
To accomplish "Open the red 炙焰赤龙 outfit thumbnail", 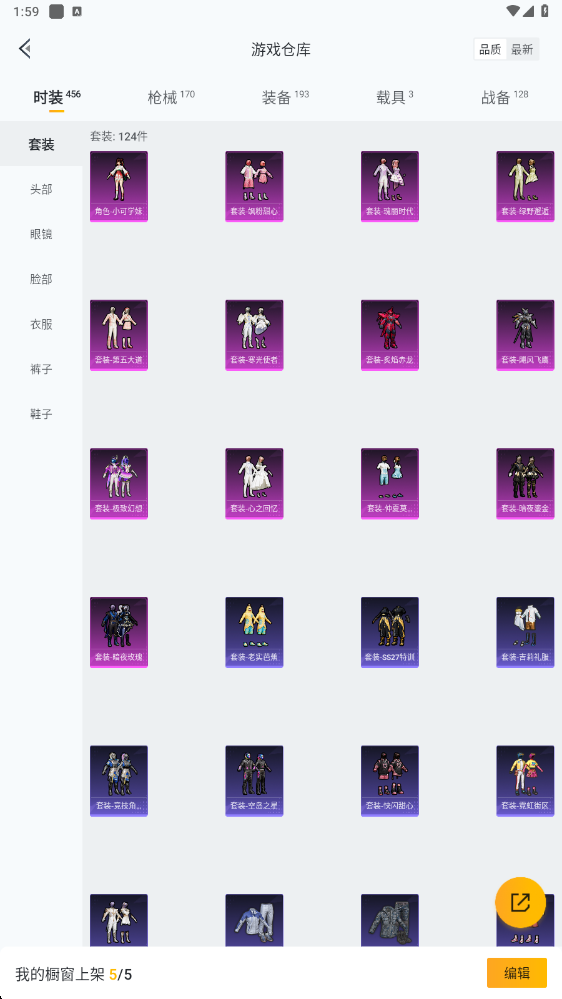I will [390, 335].
